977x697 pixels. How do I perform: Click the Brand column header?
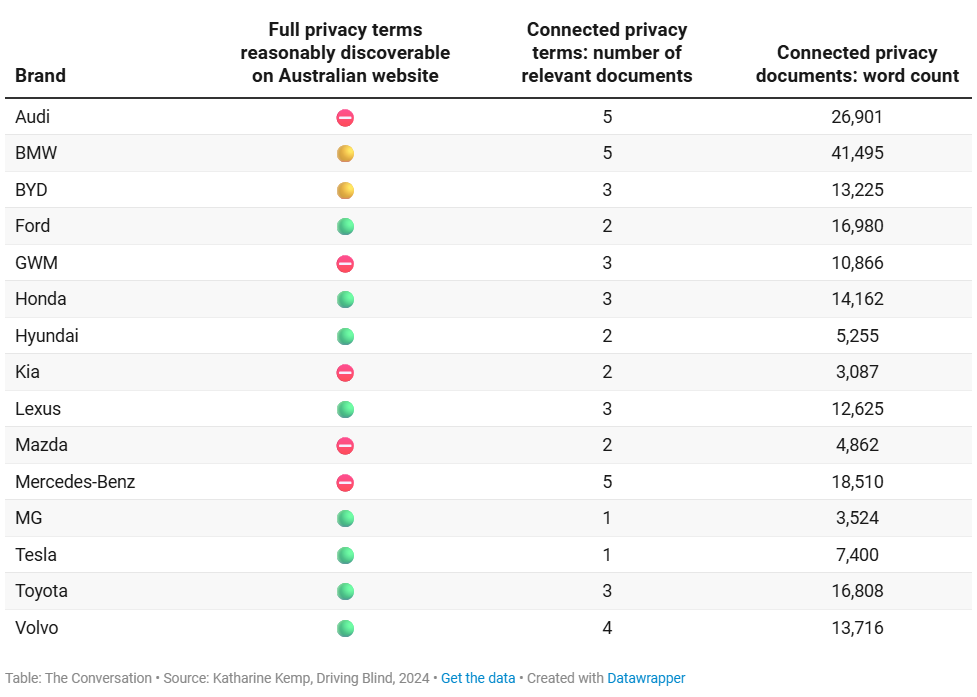[x=41, y=75]
